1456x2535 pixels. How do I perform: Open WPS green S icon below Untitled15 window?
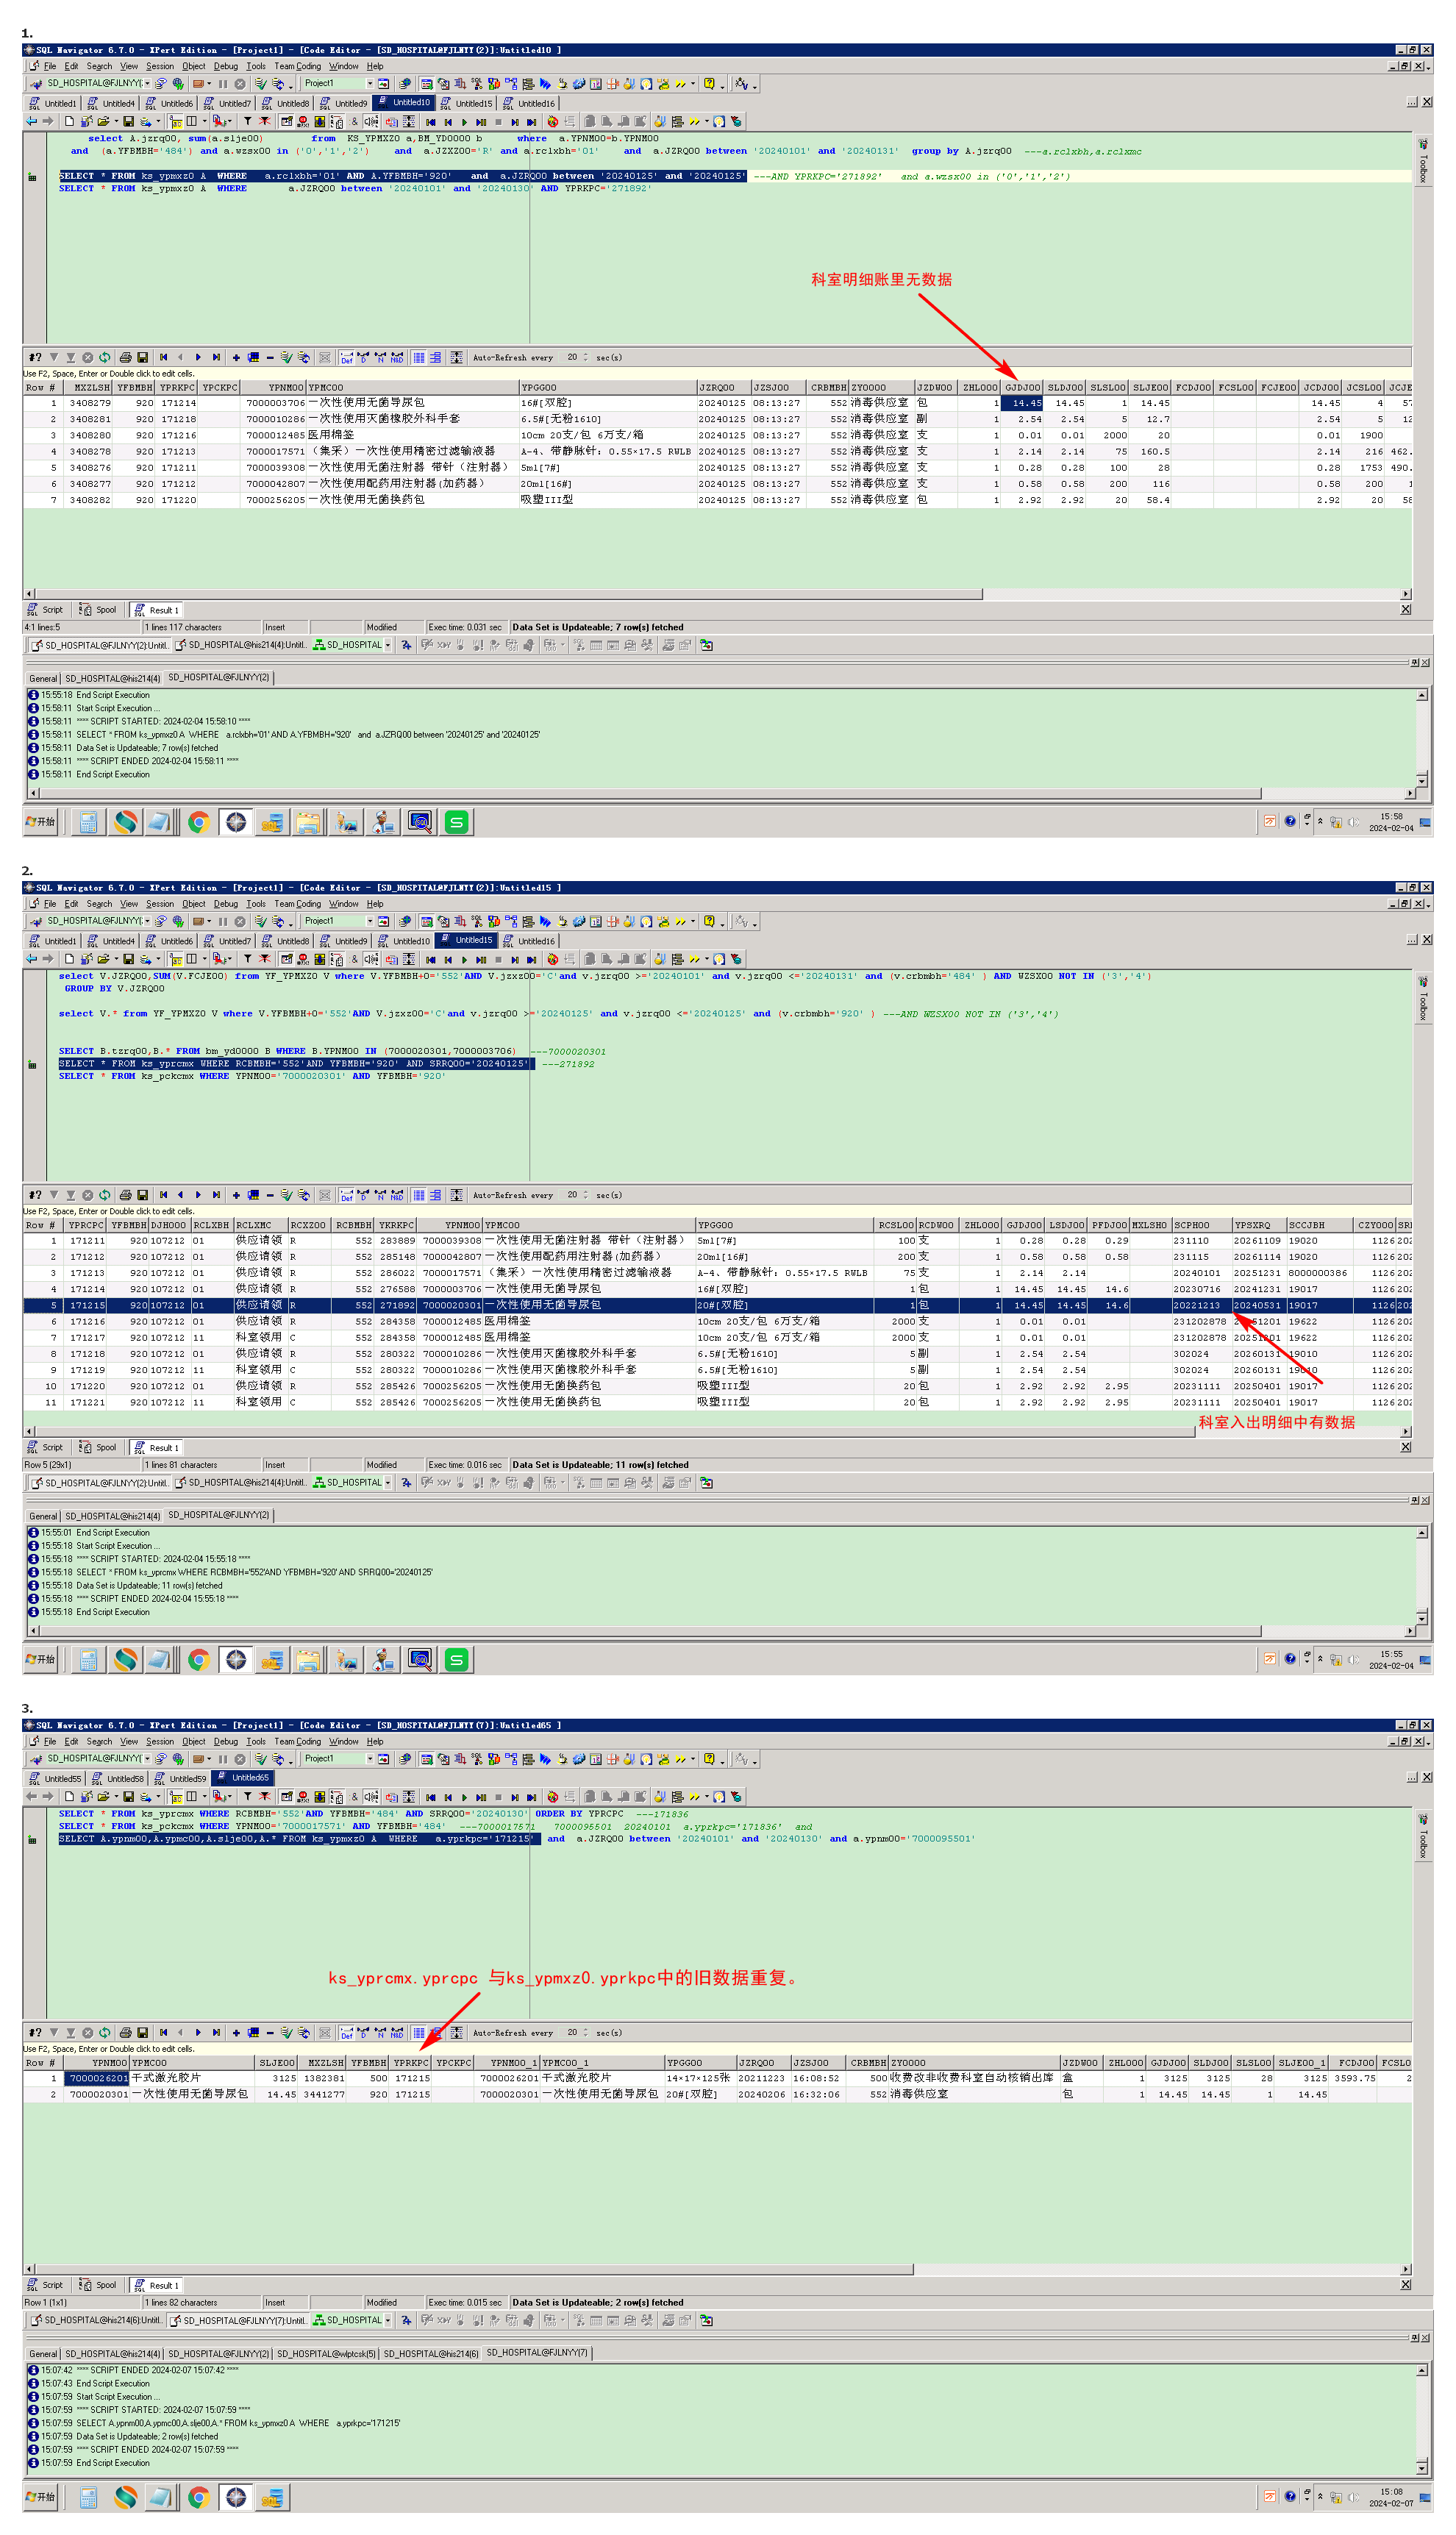click(456, 1660)
